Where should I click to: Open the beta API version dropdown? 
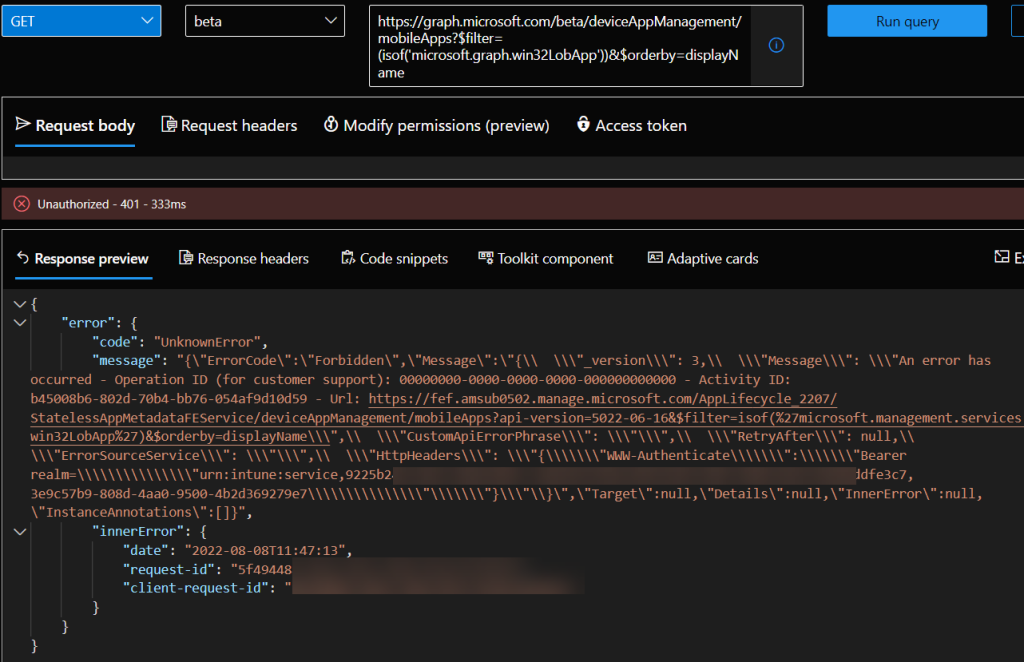264,21
